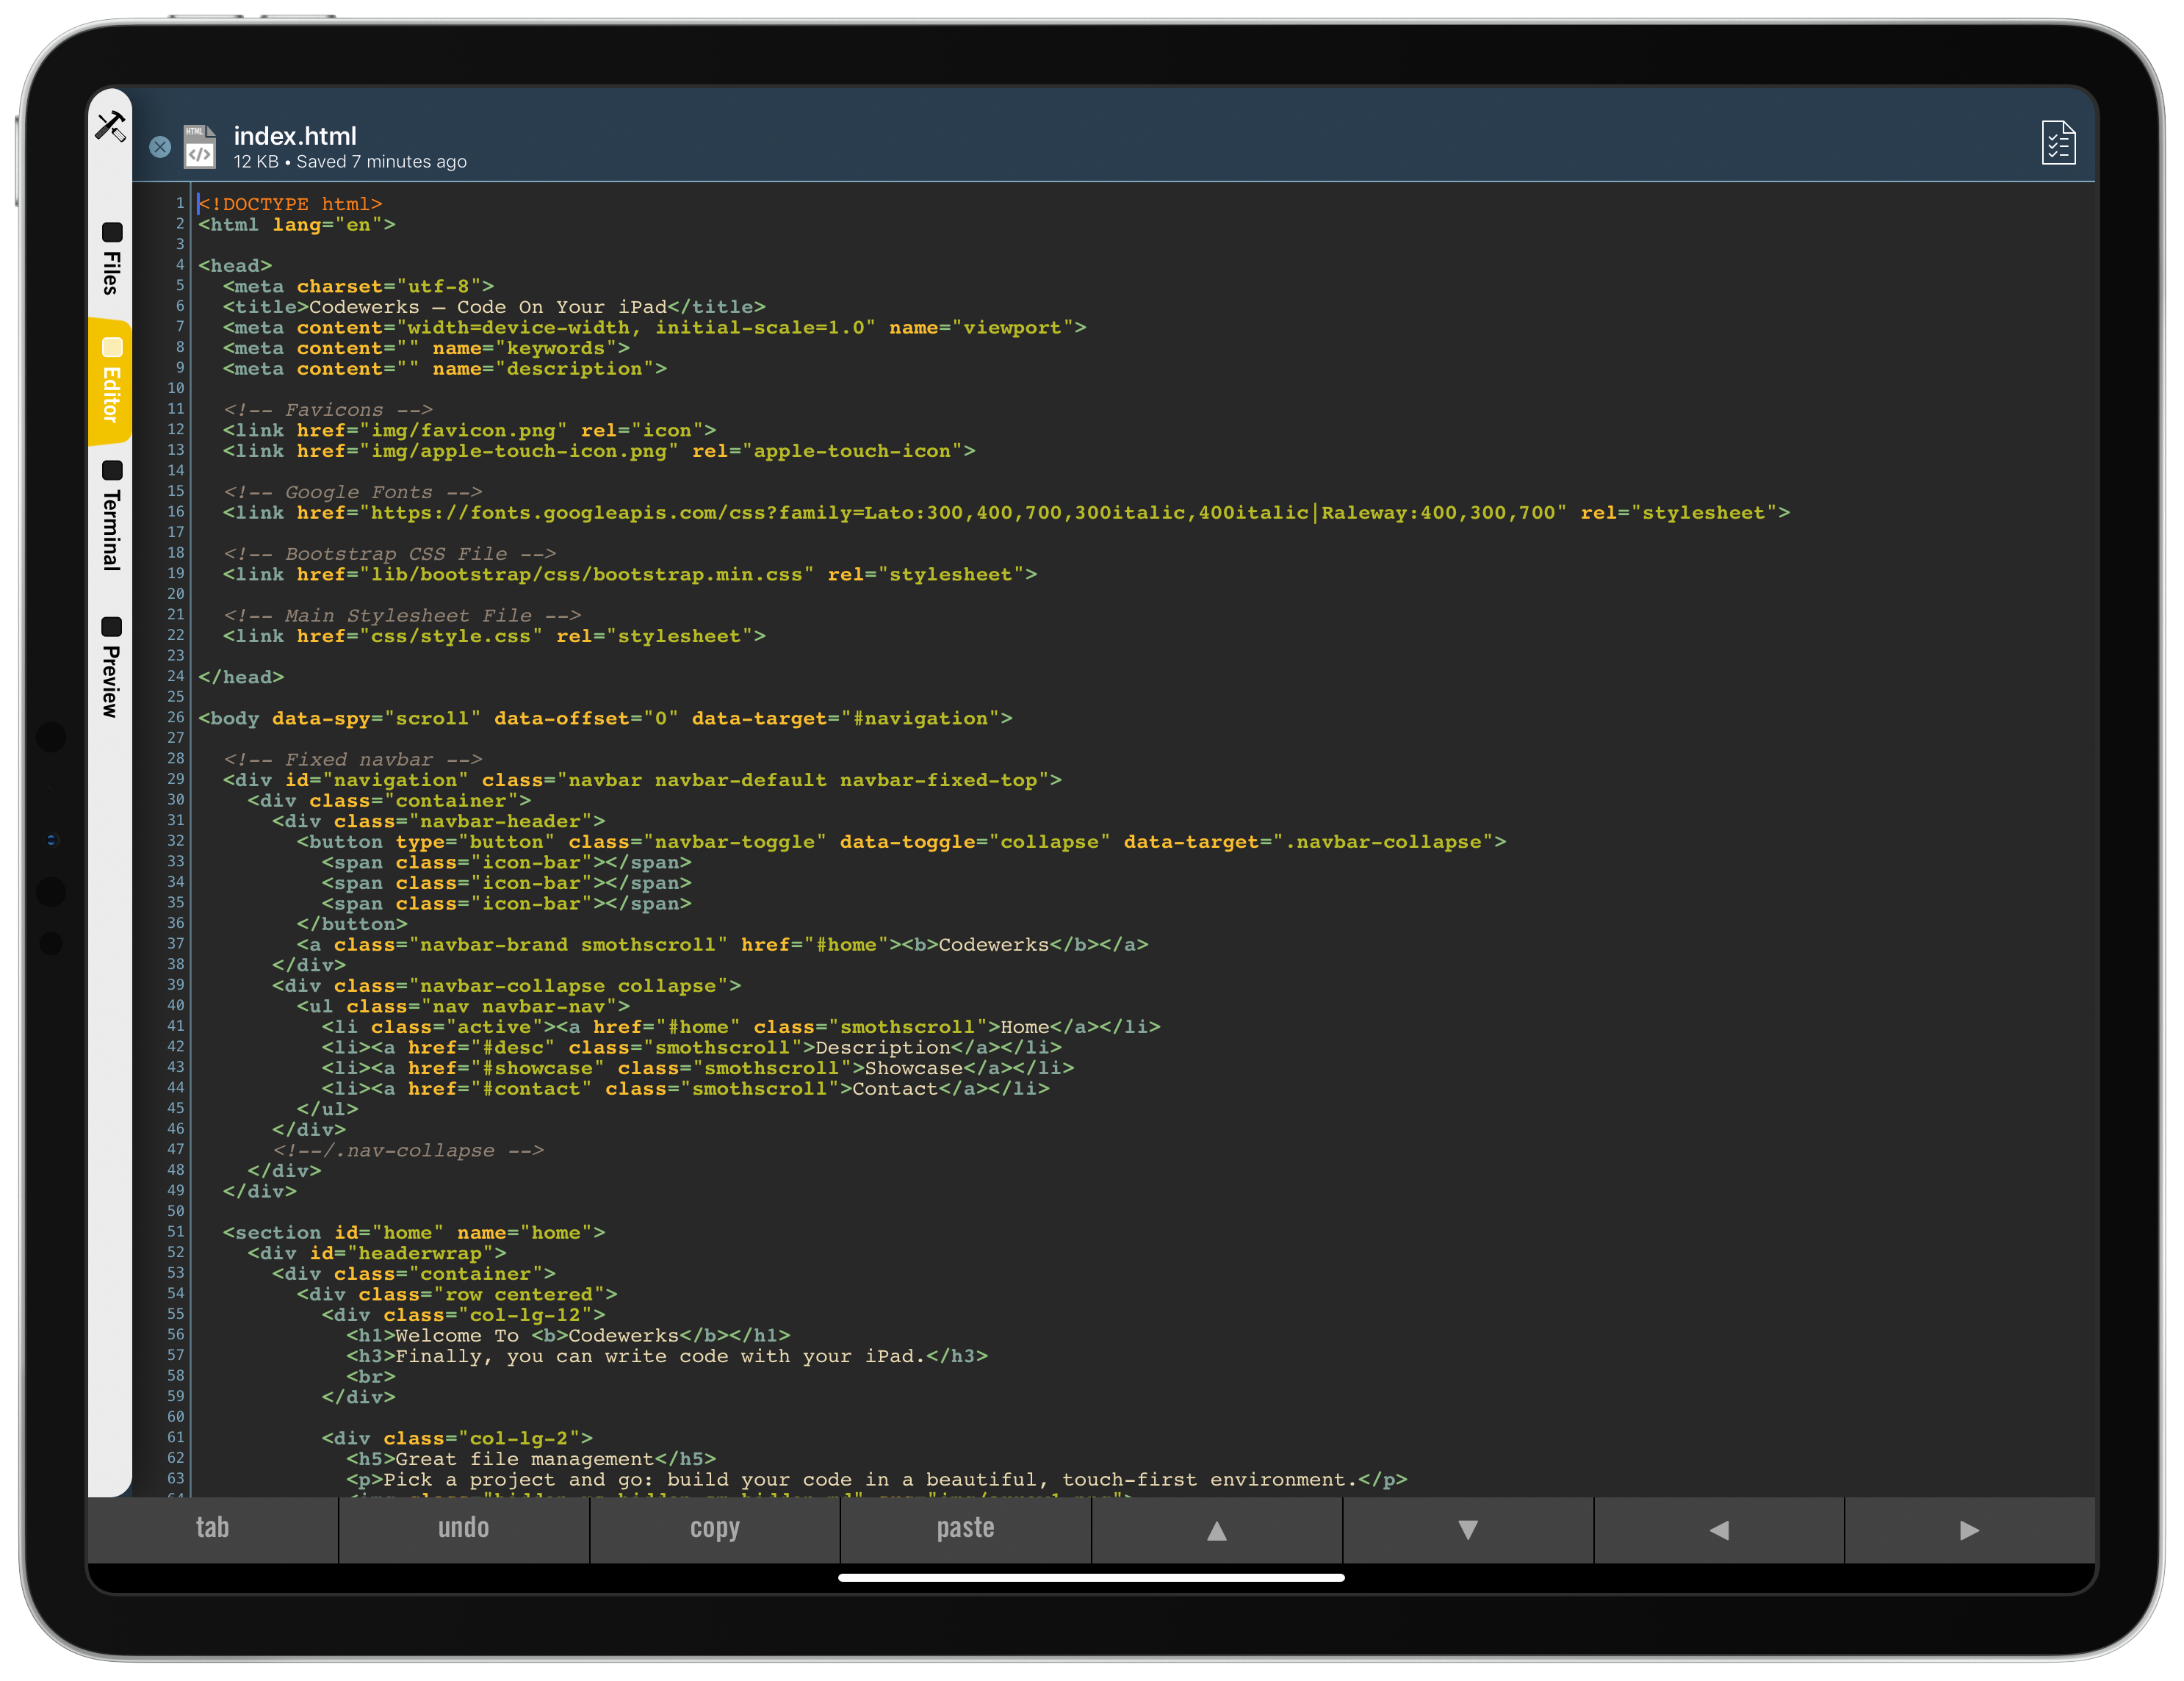
Task: Place cursor on bootstrap.min.css link line
Action: pos(630,575)
